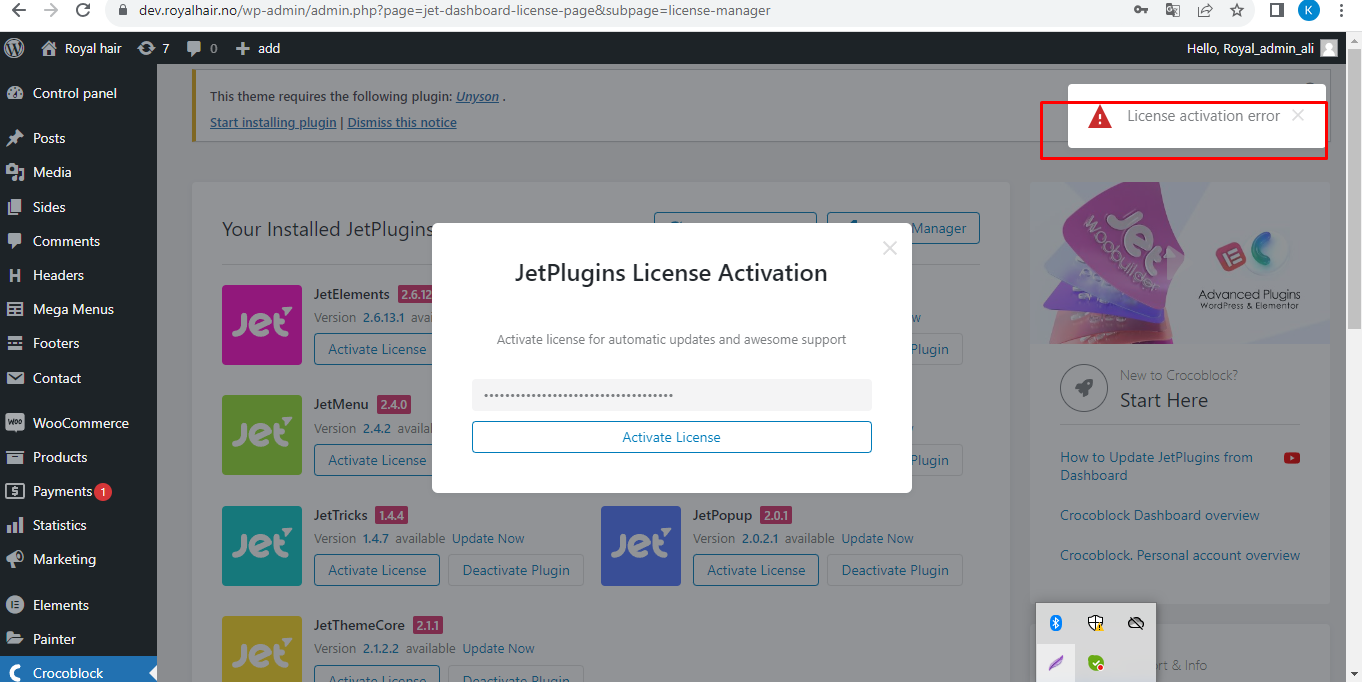1362x682 pixels.
Task: Click Start installing plugin link
Action: 273,122
